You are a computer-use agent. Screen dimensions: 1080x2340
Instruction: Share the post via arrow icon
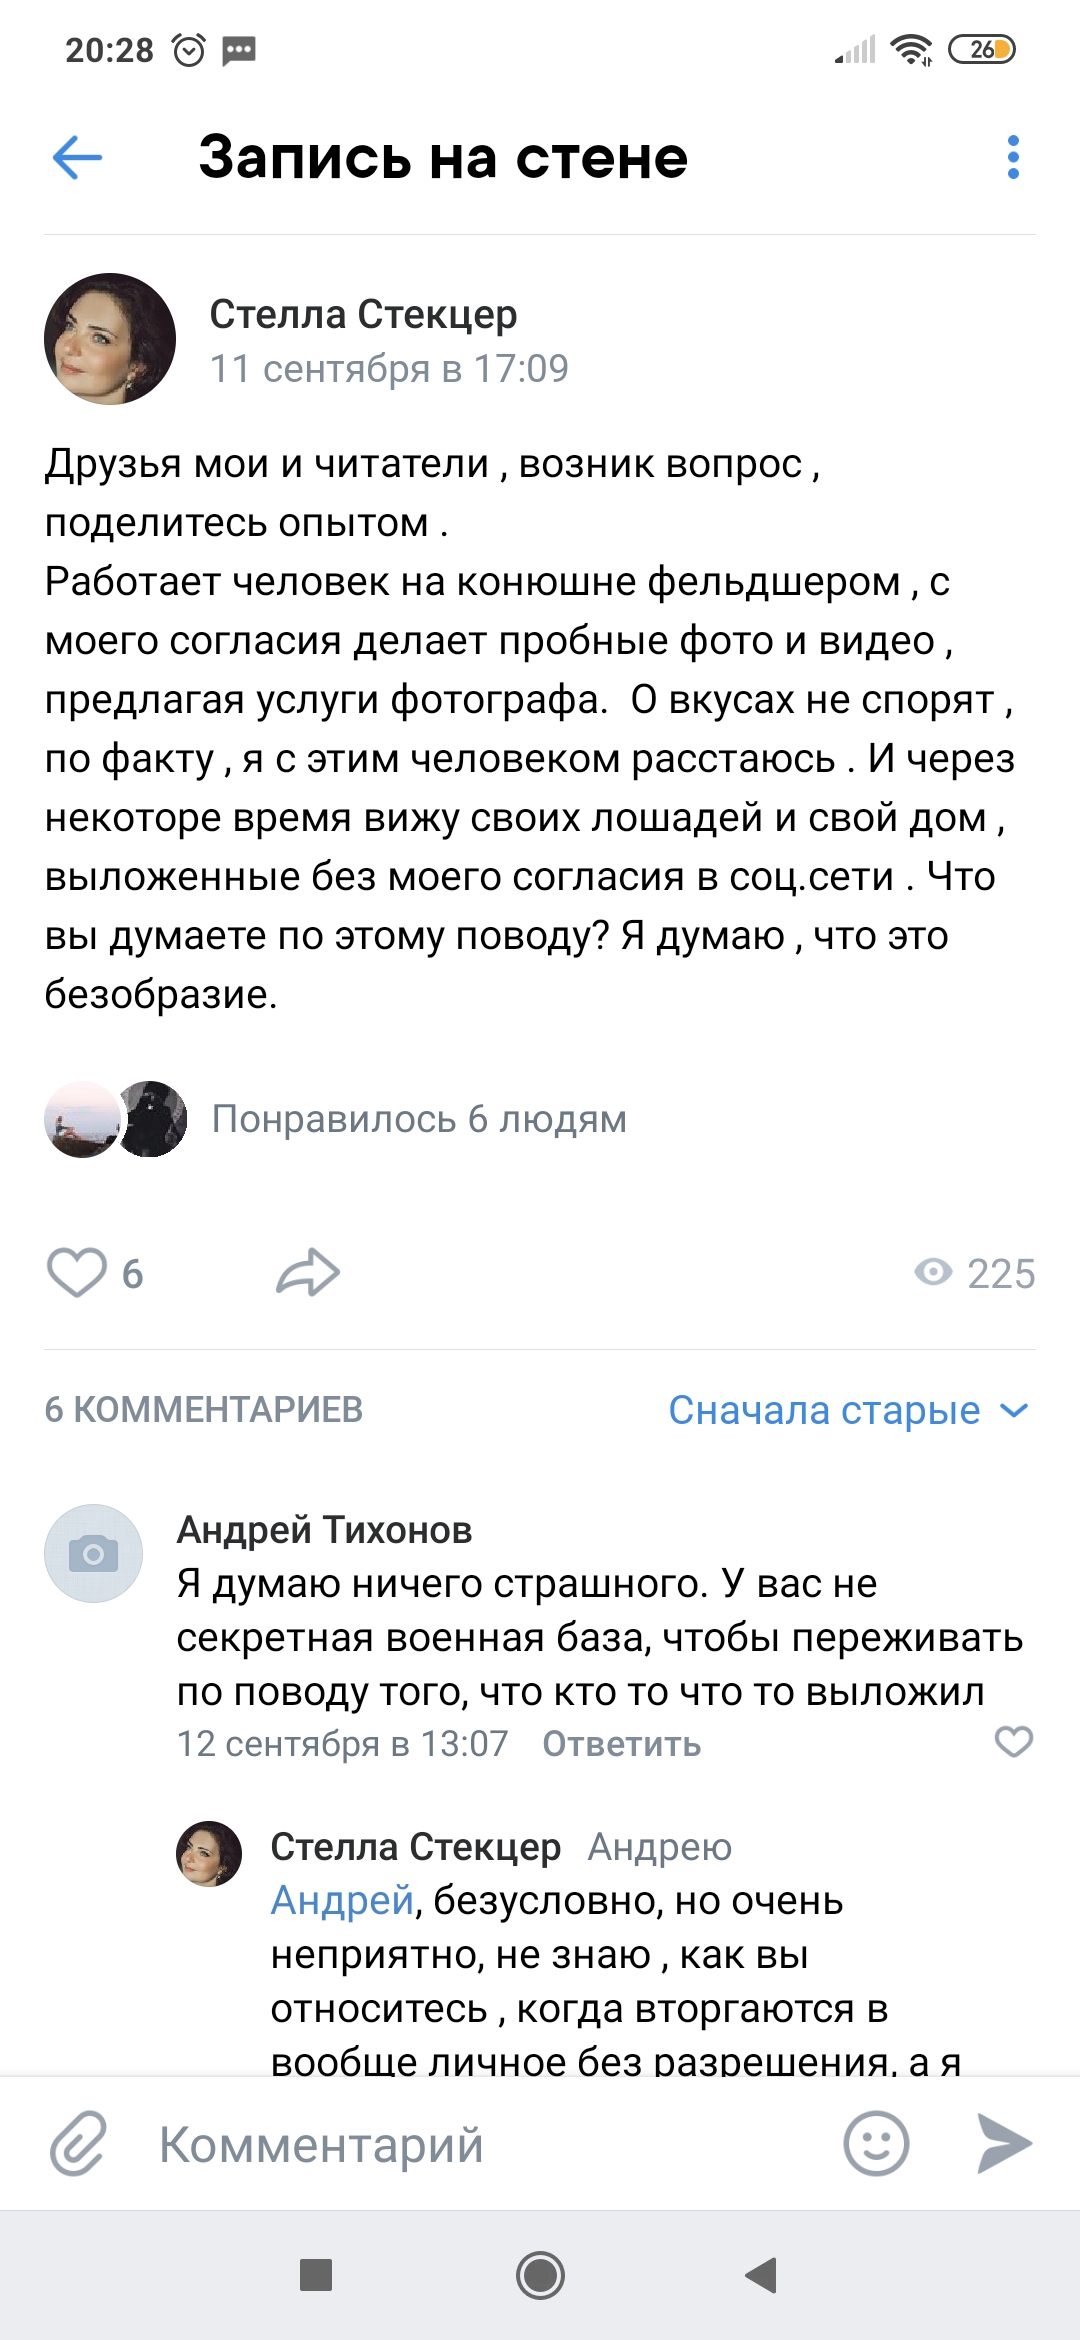308,1273
